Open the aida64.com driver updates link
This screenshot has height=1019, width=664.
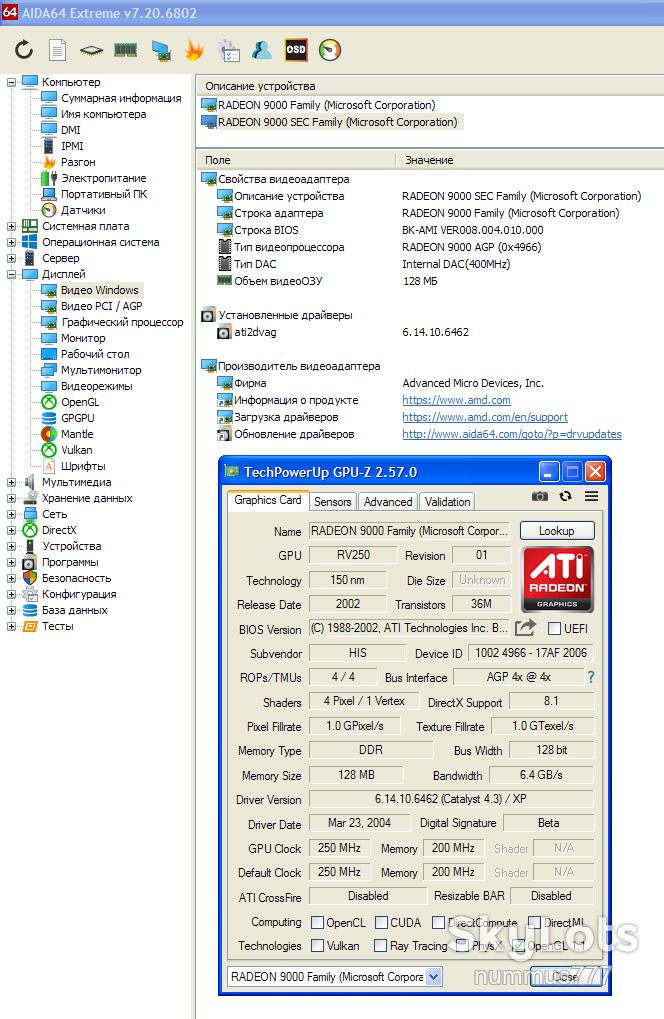(x=512, y=434)
